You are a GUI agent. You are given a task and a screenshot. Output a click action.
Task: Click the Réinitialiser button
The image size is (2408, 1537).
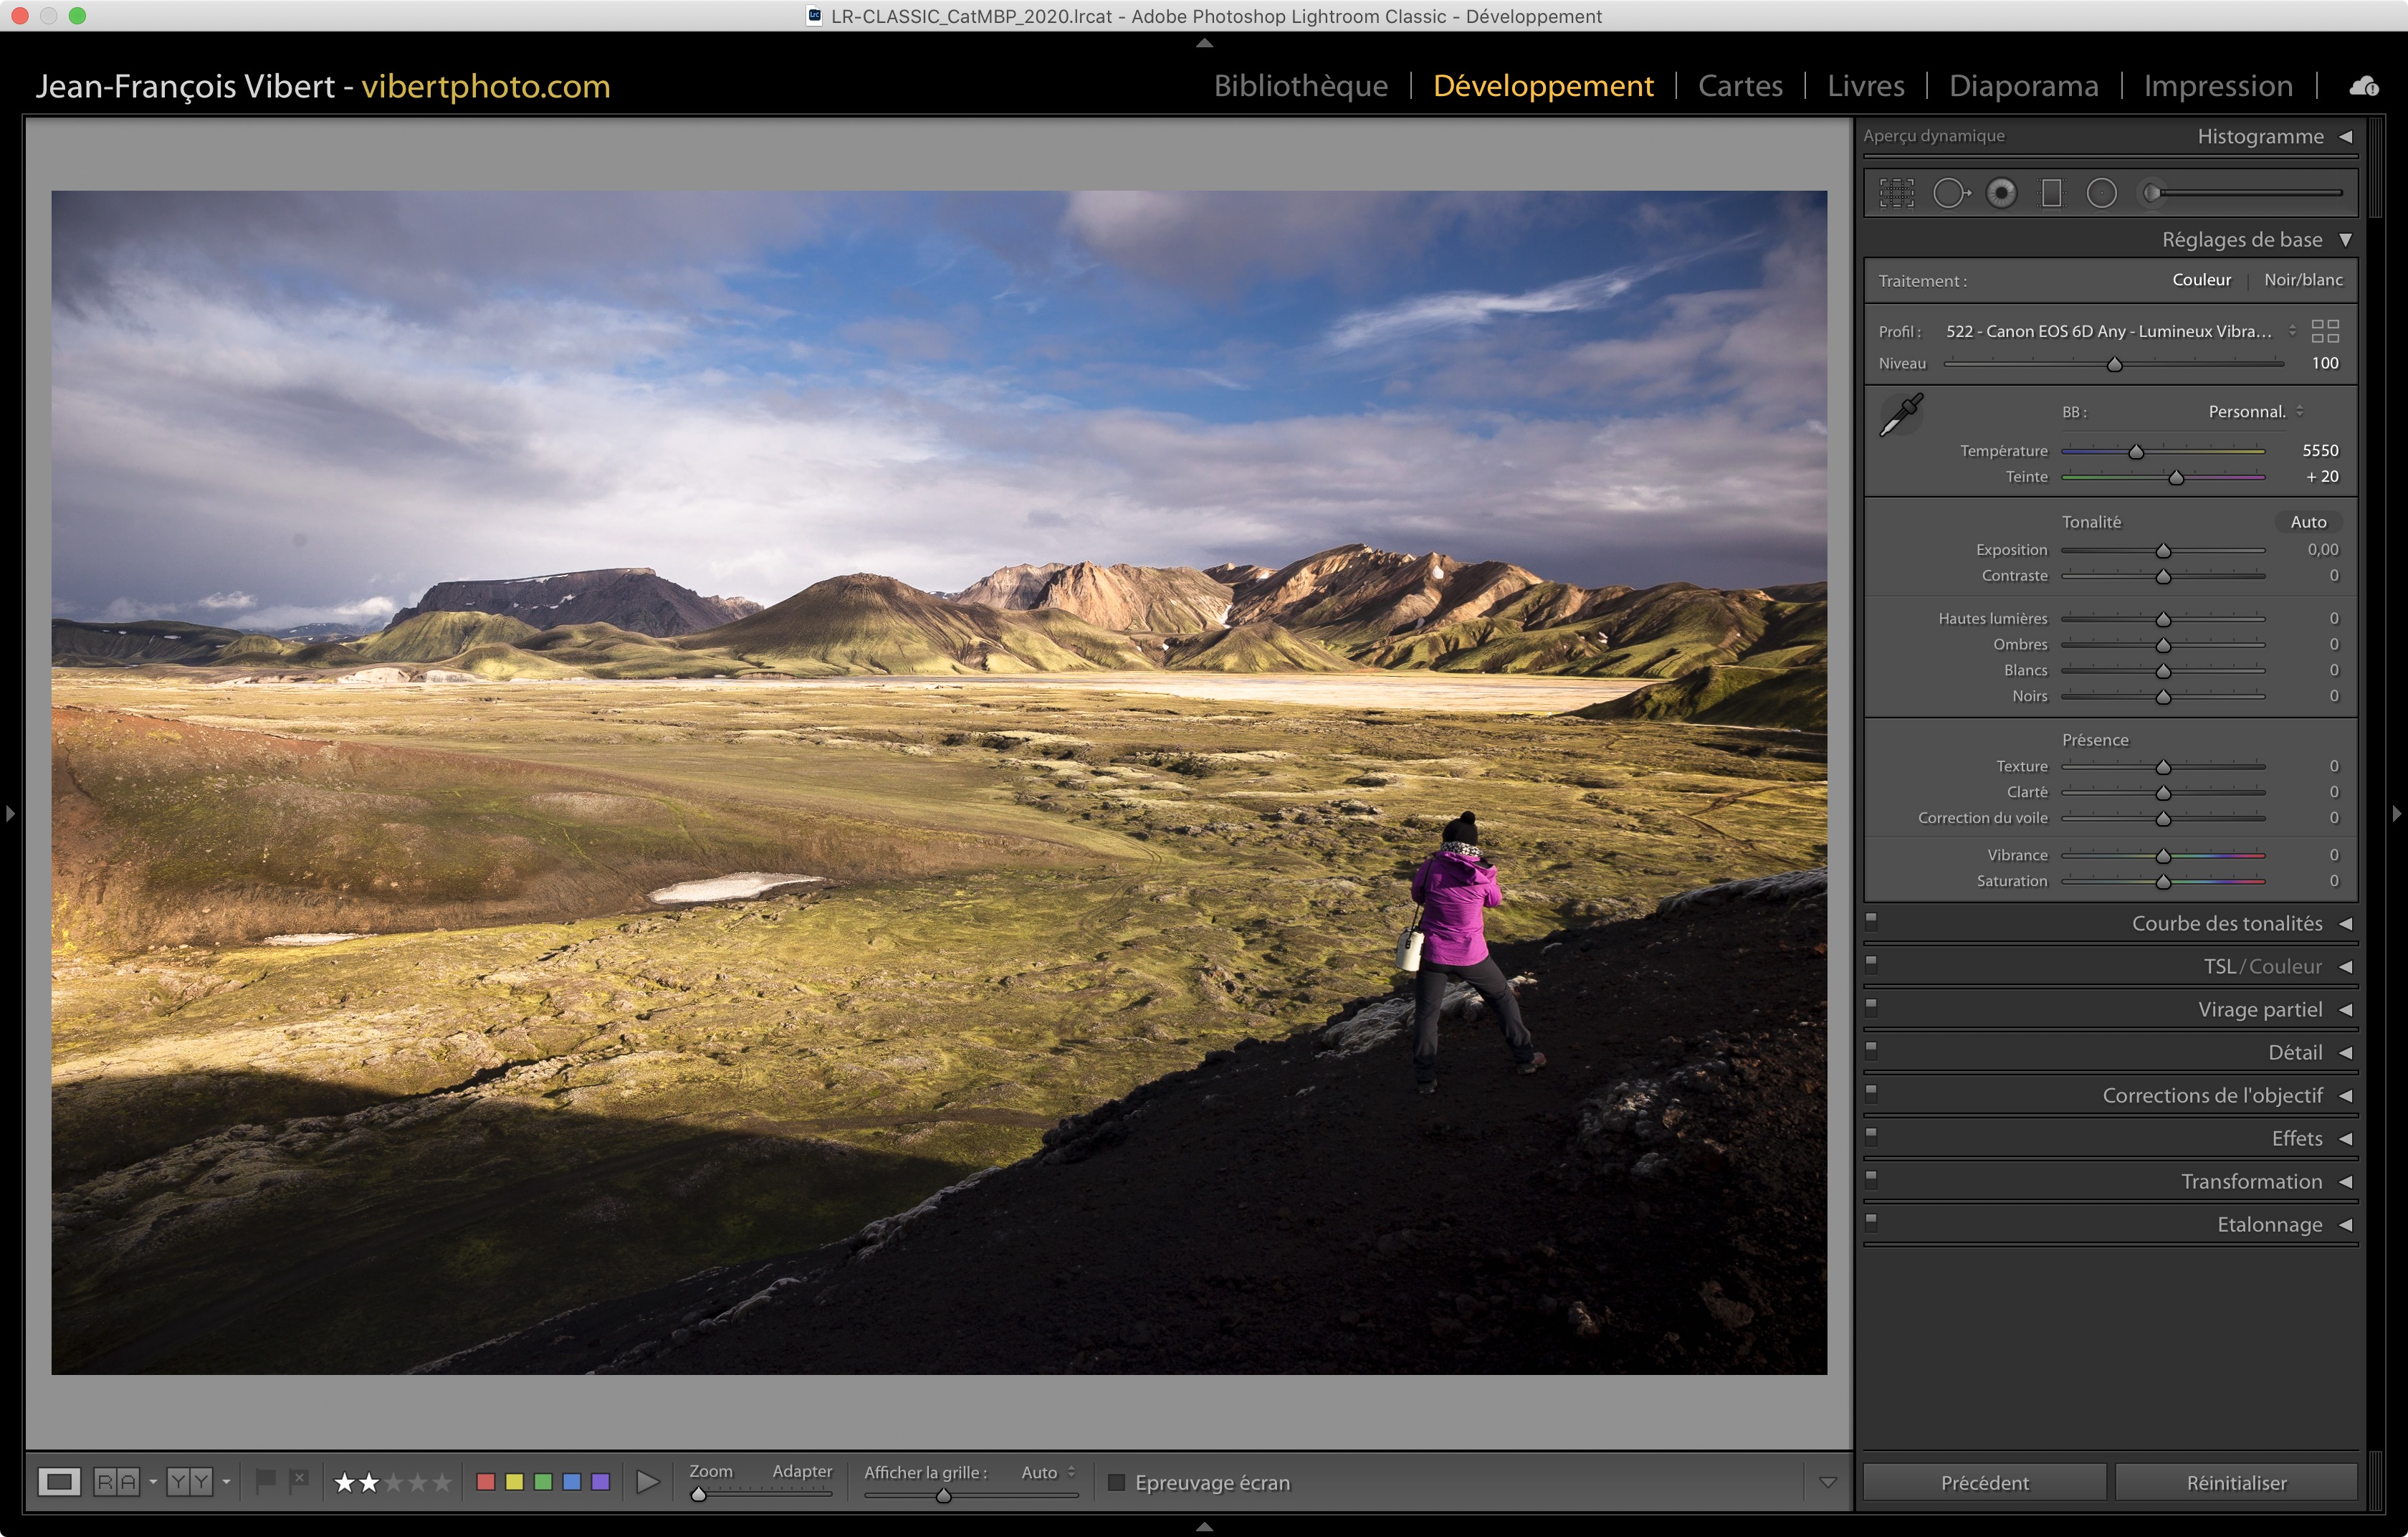tap(2236, 1482)
